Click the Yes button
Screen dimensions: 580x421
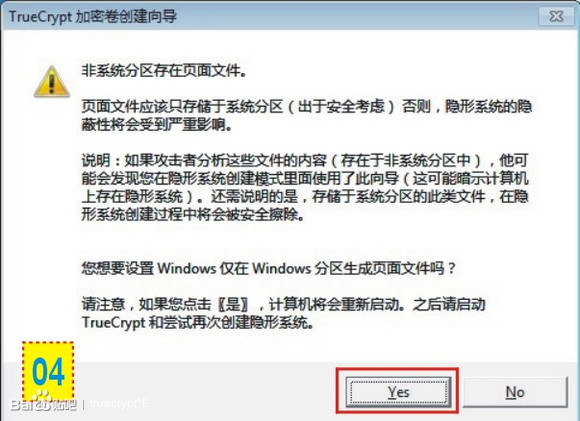pos(398,392)
